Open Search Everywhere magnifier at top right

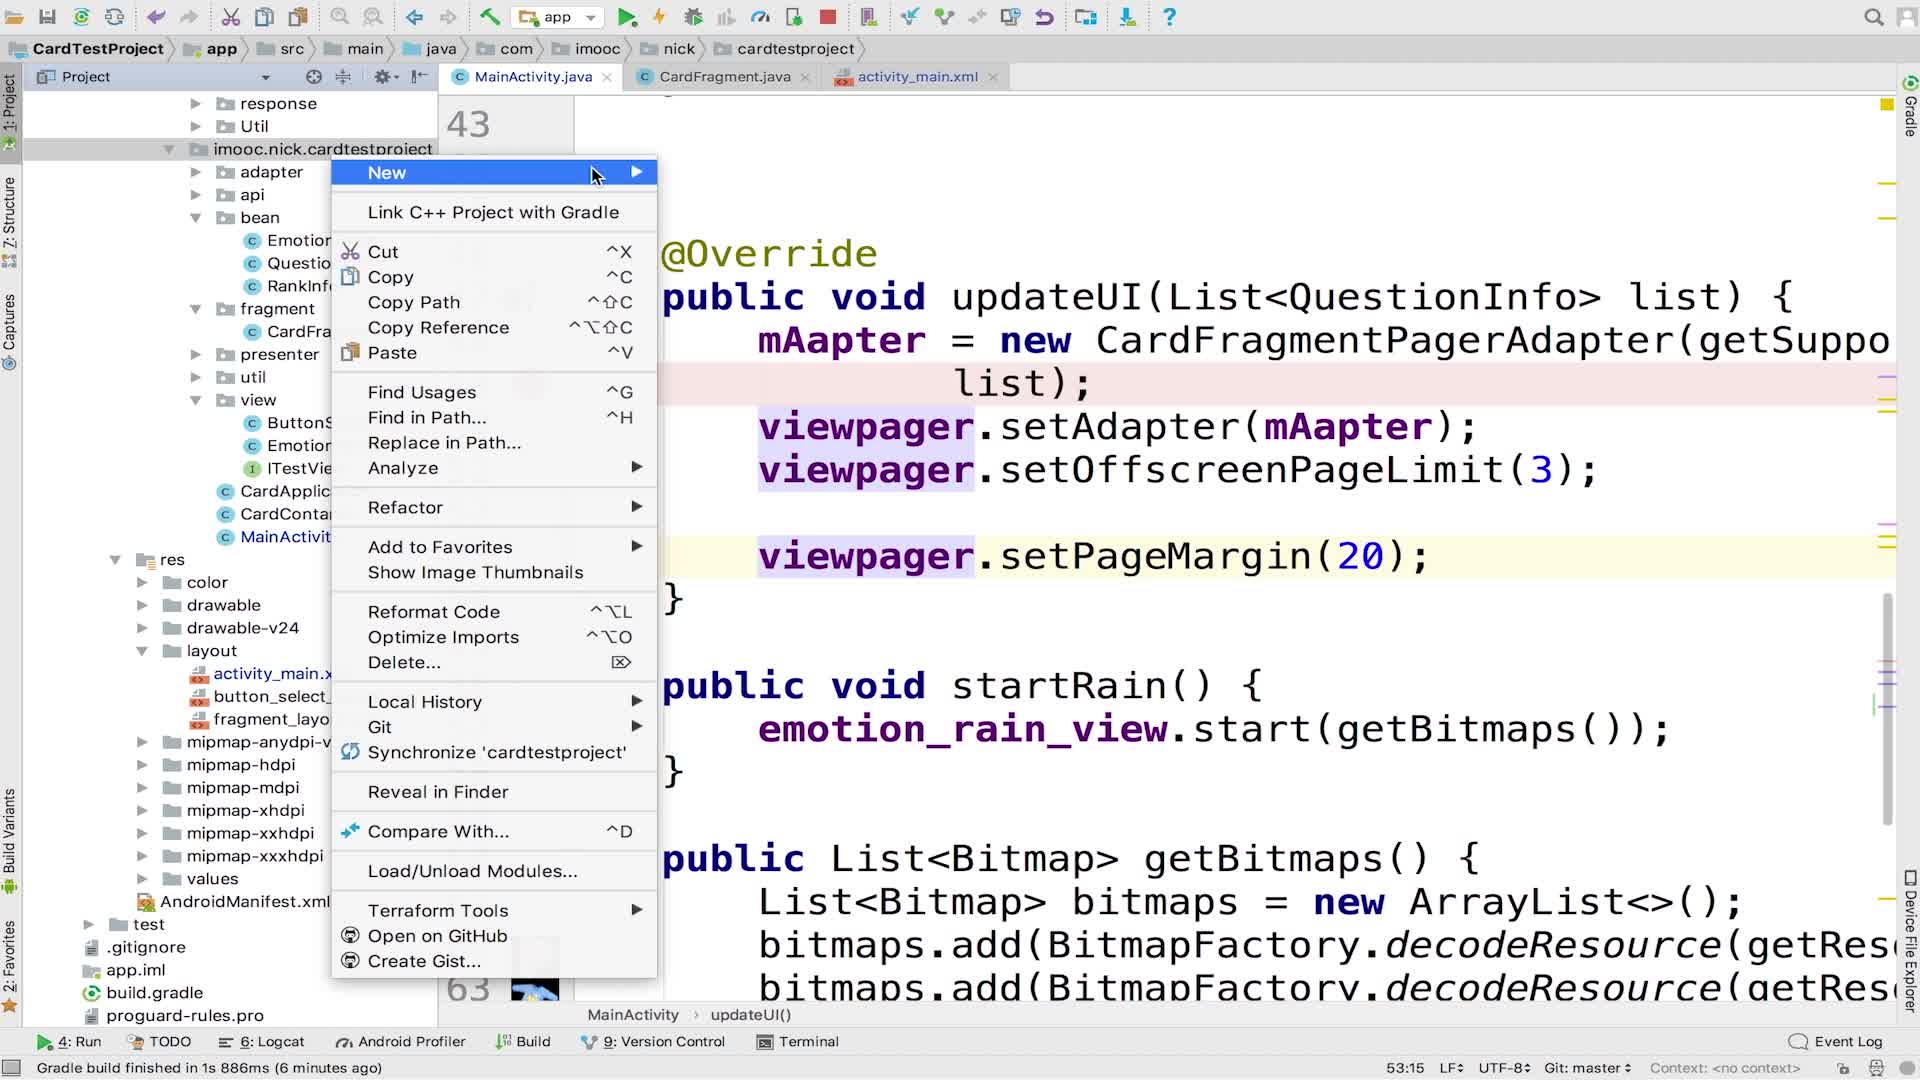pyautogui.click(x=1873, y=17)
